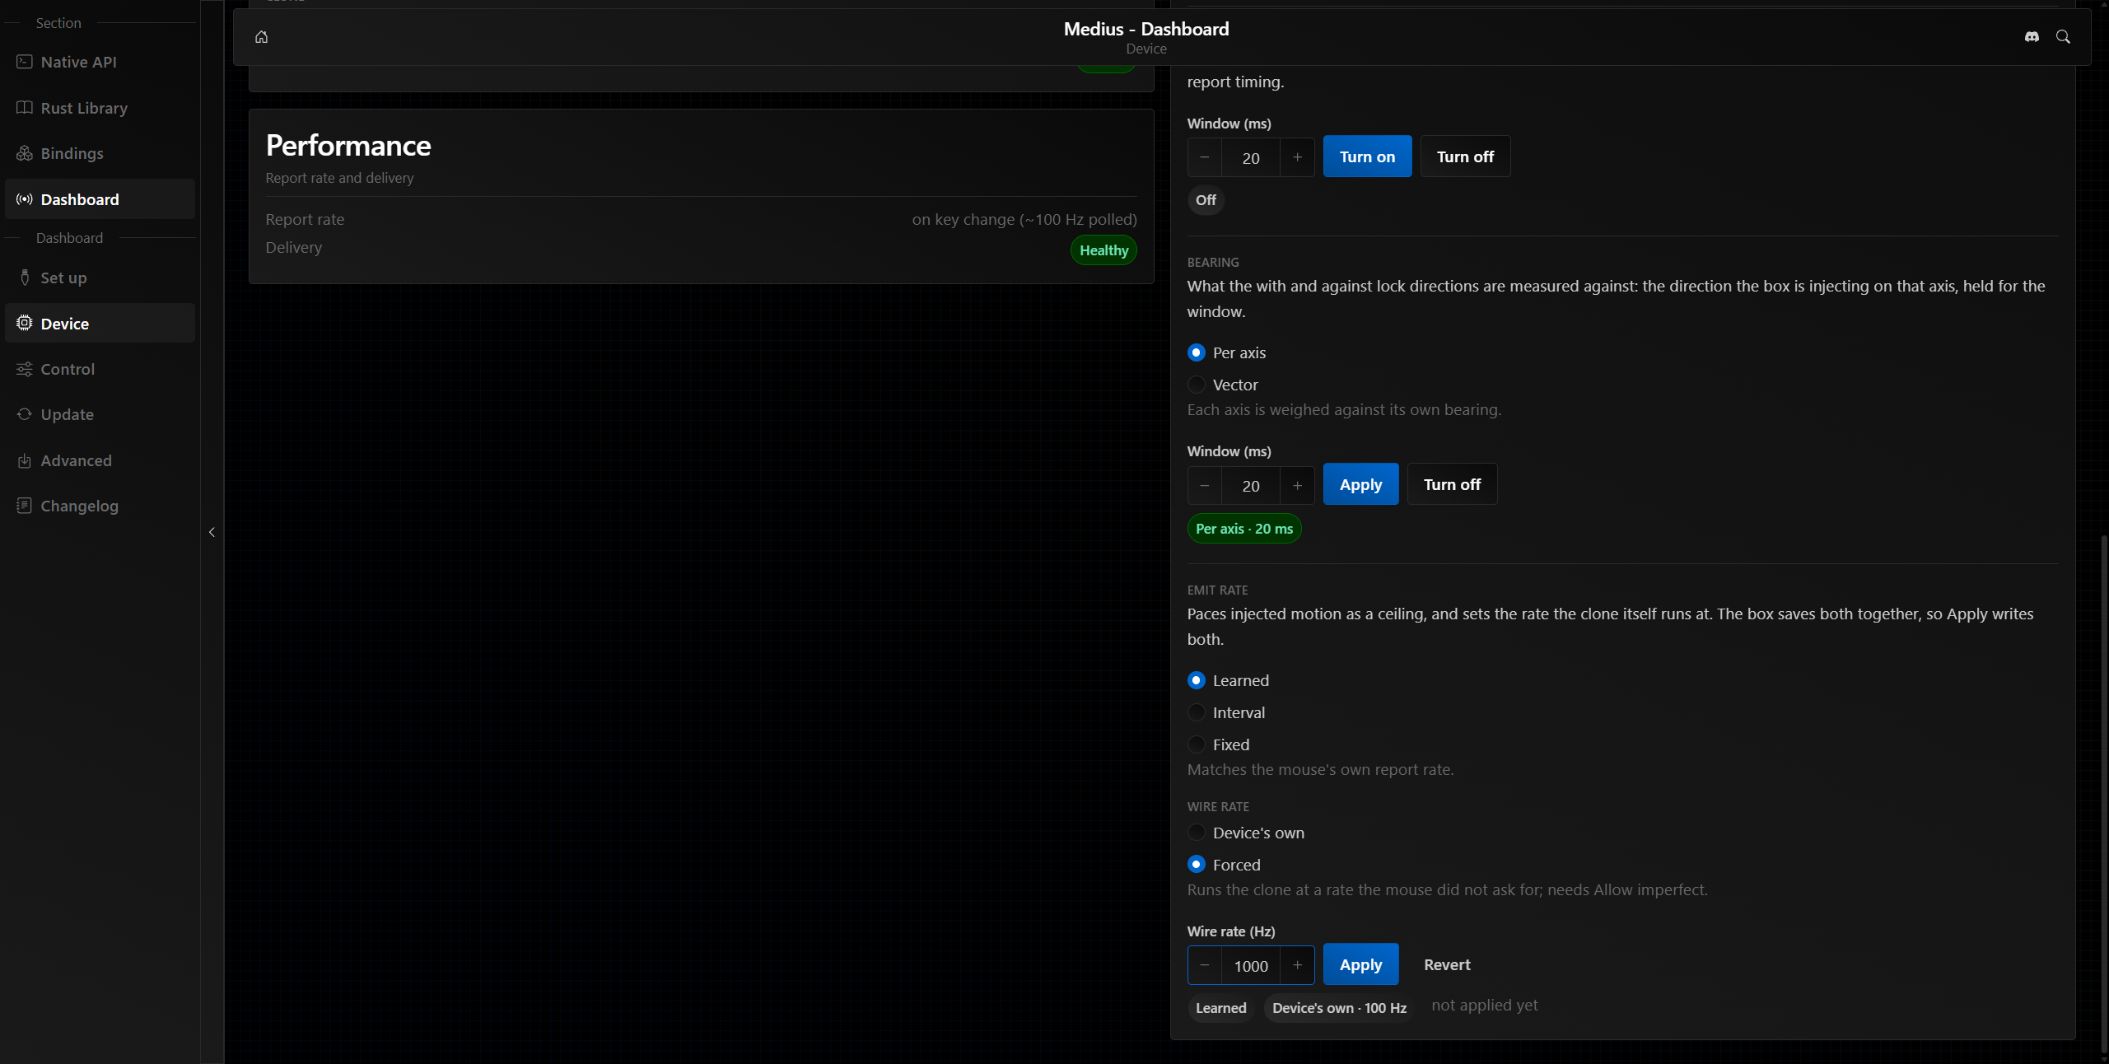The width and height of the screenshot is (2109, 1064).
Task: Click the 'on key change (~100 Hz polled)' value
Action: click(x=1024, y=219)
